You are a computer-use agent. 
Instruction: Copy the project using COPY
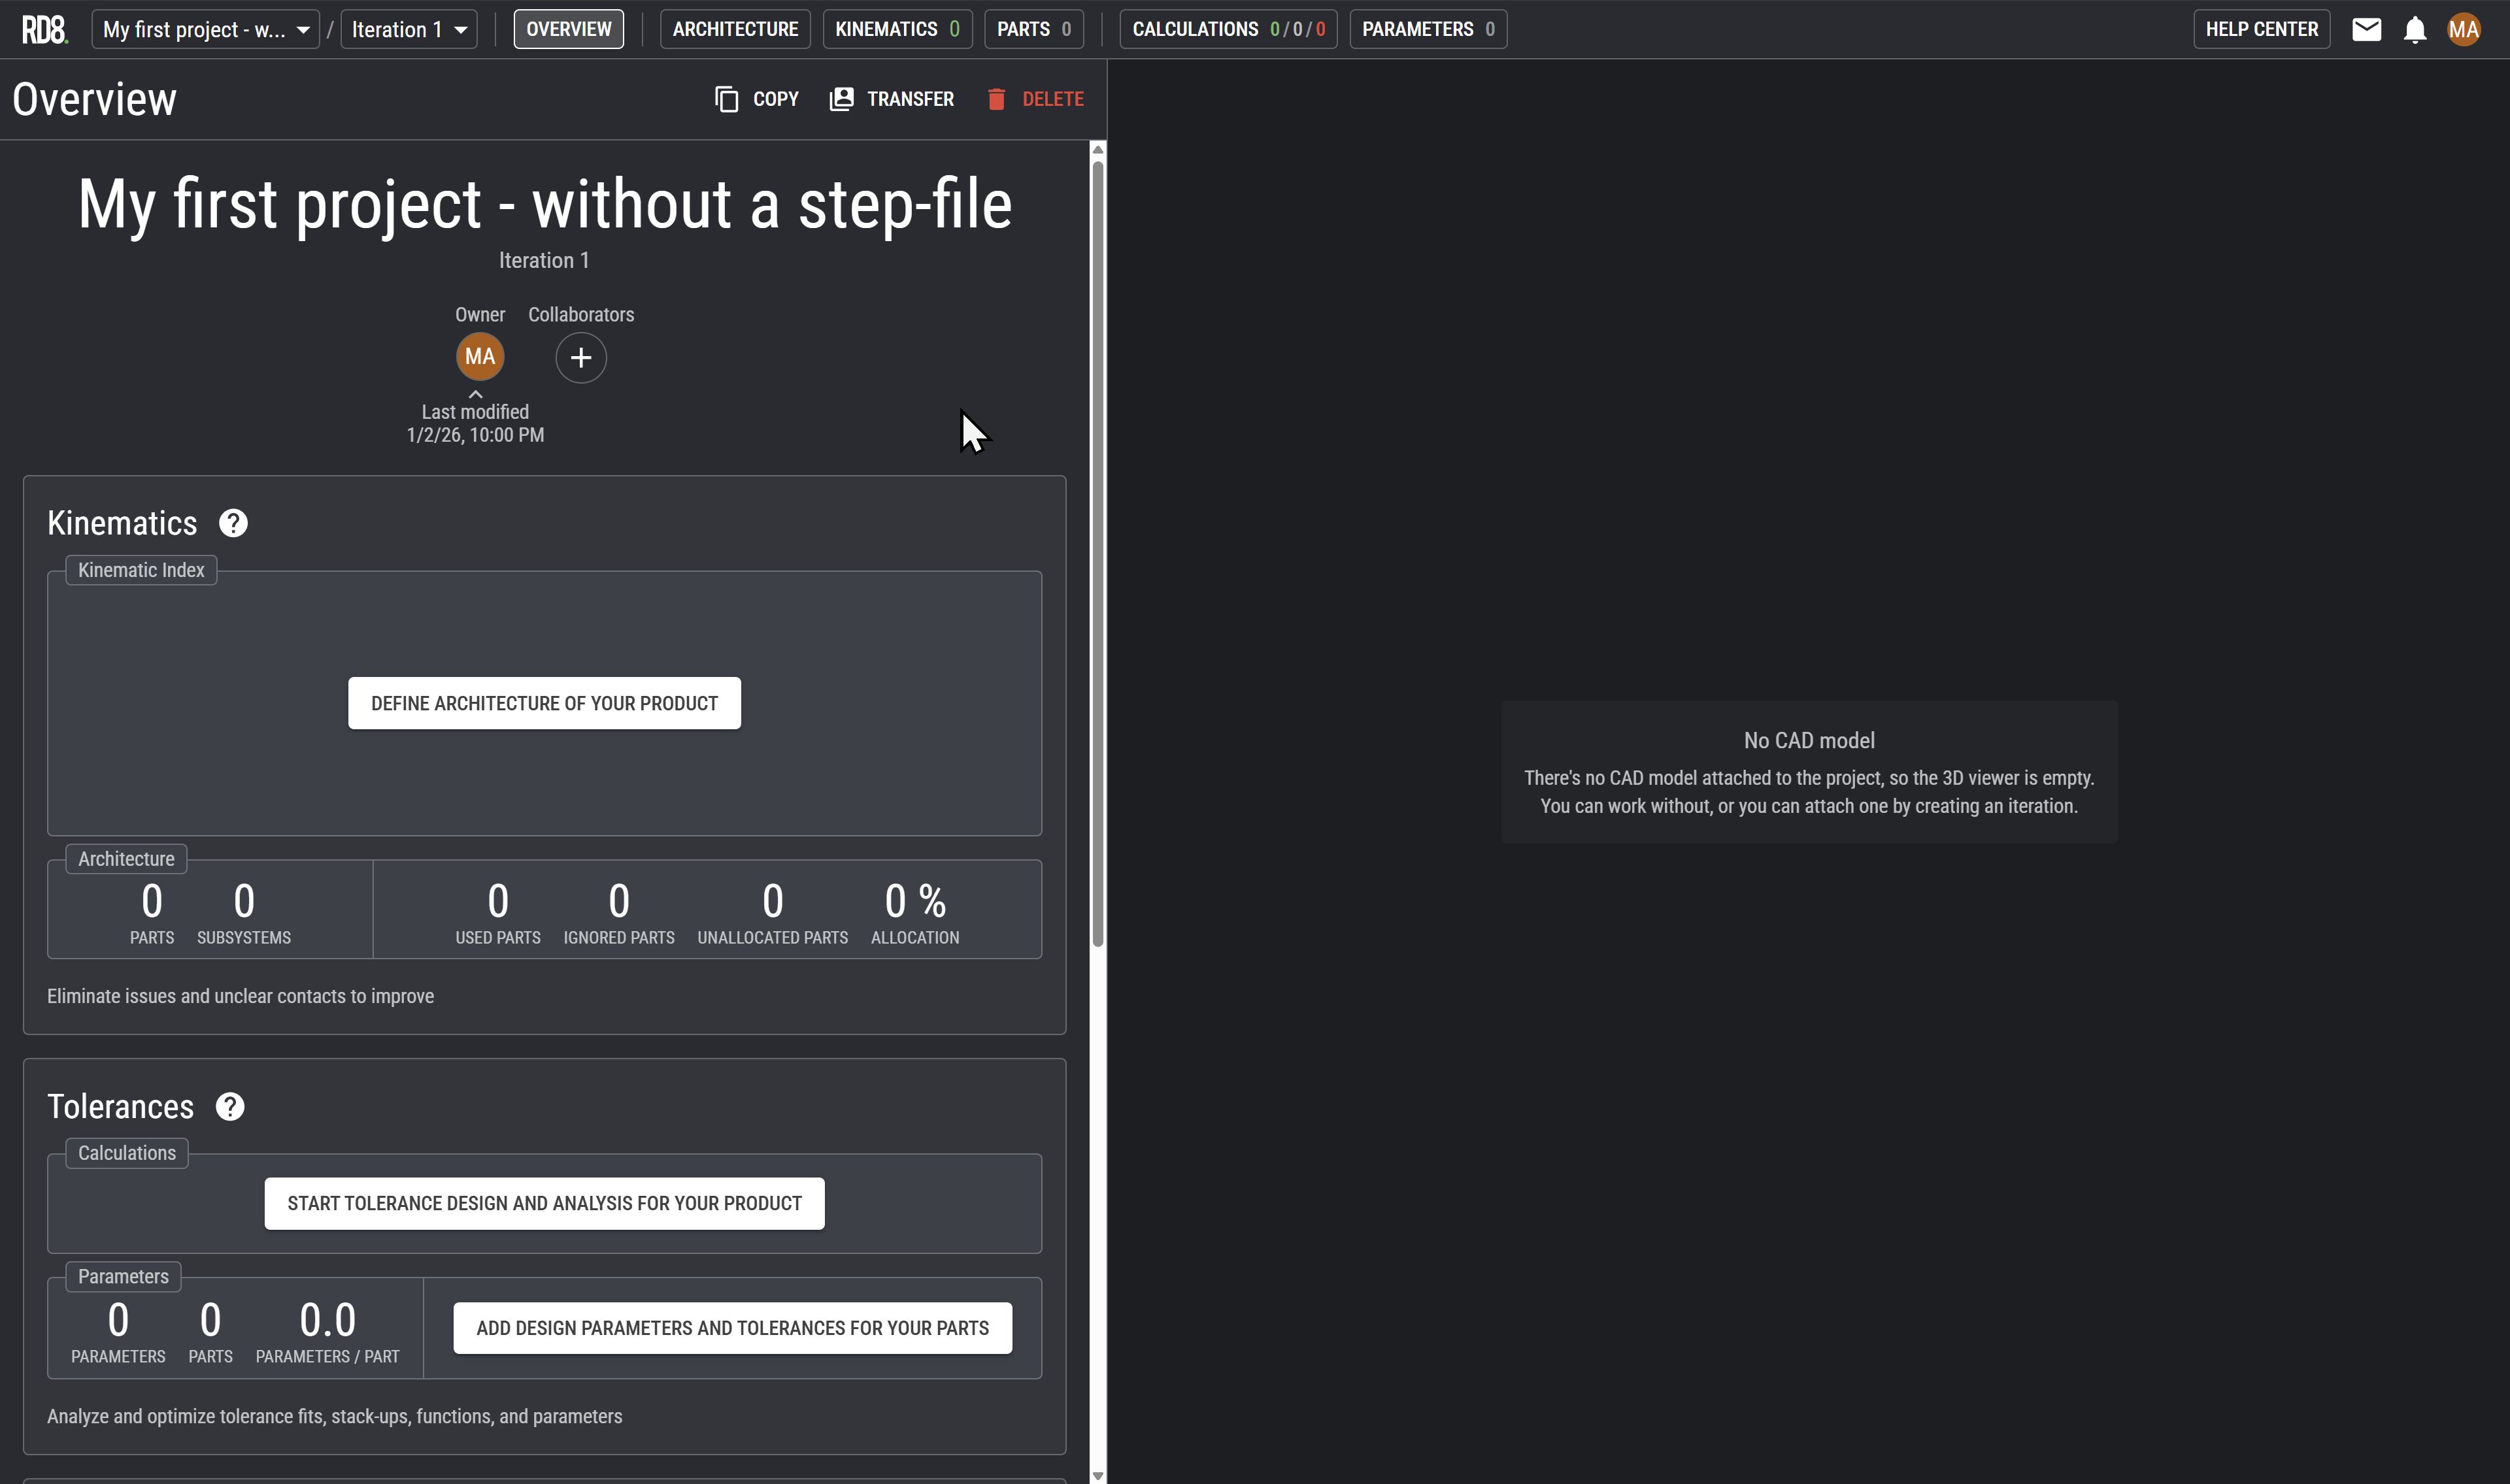click(757, 99)
